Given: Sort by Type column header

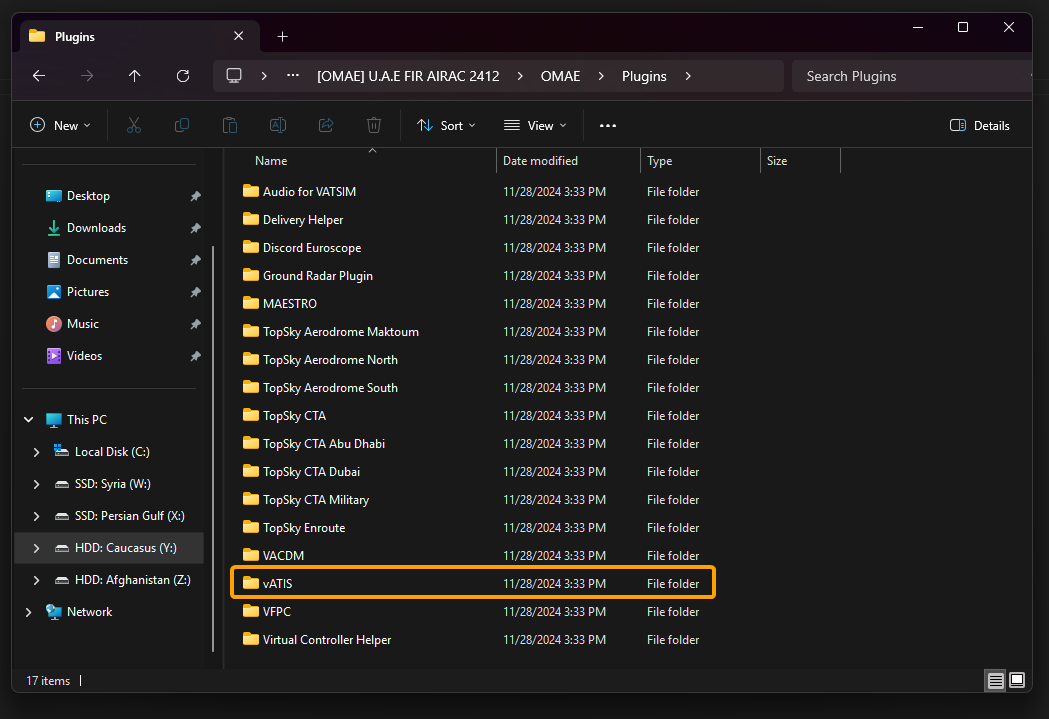Looking at the screenshot, I should click(x=700, y=161).
